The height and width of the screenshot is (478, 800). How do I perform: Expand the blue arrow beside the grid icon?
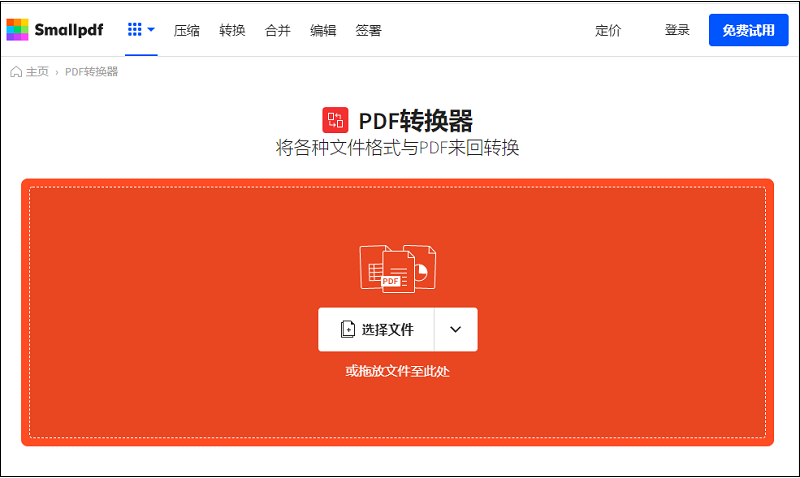coord(151,30)
